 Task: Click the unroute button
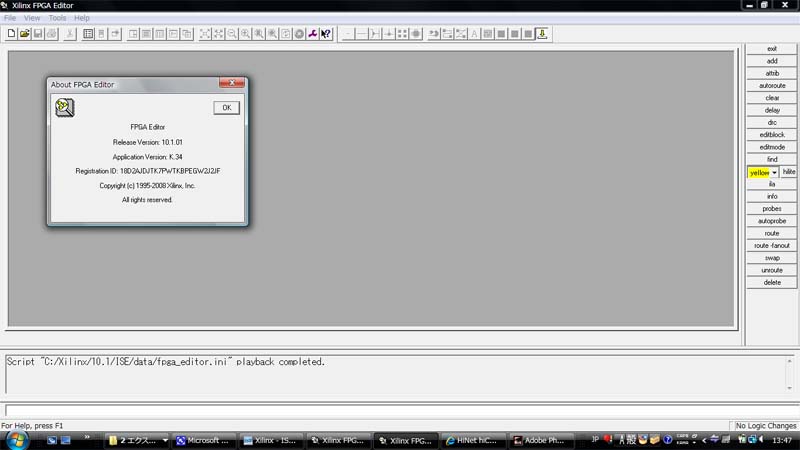(771, 270)
